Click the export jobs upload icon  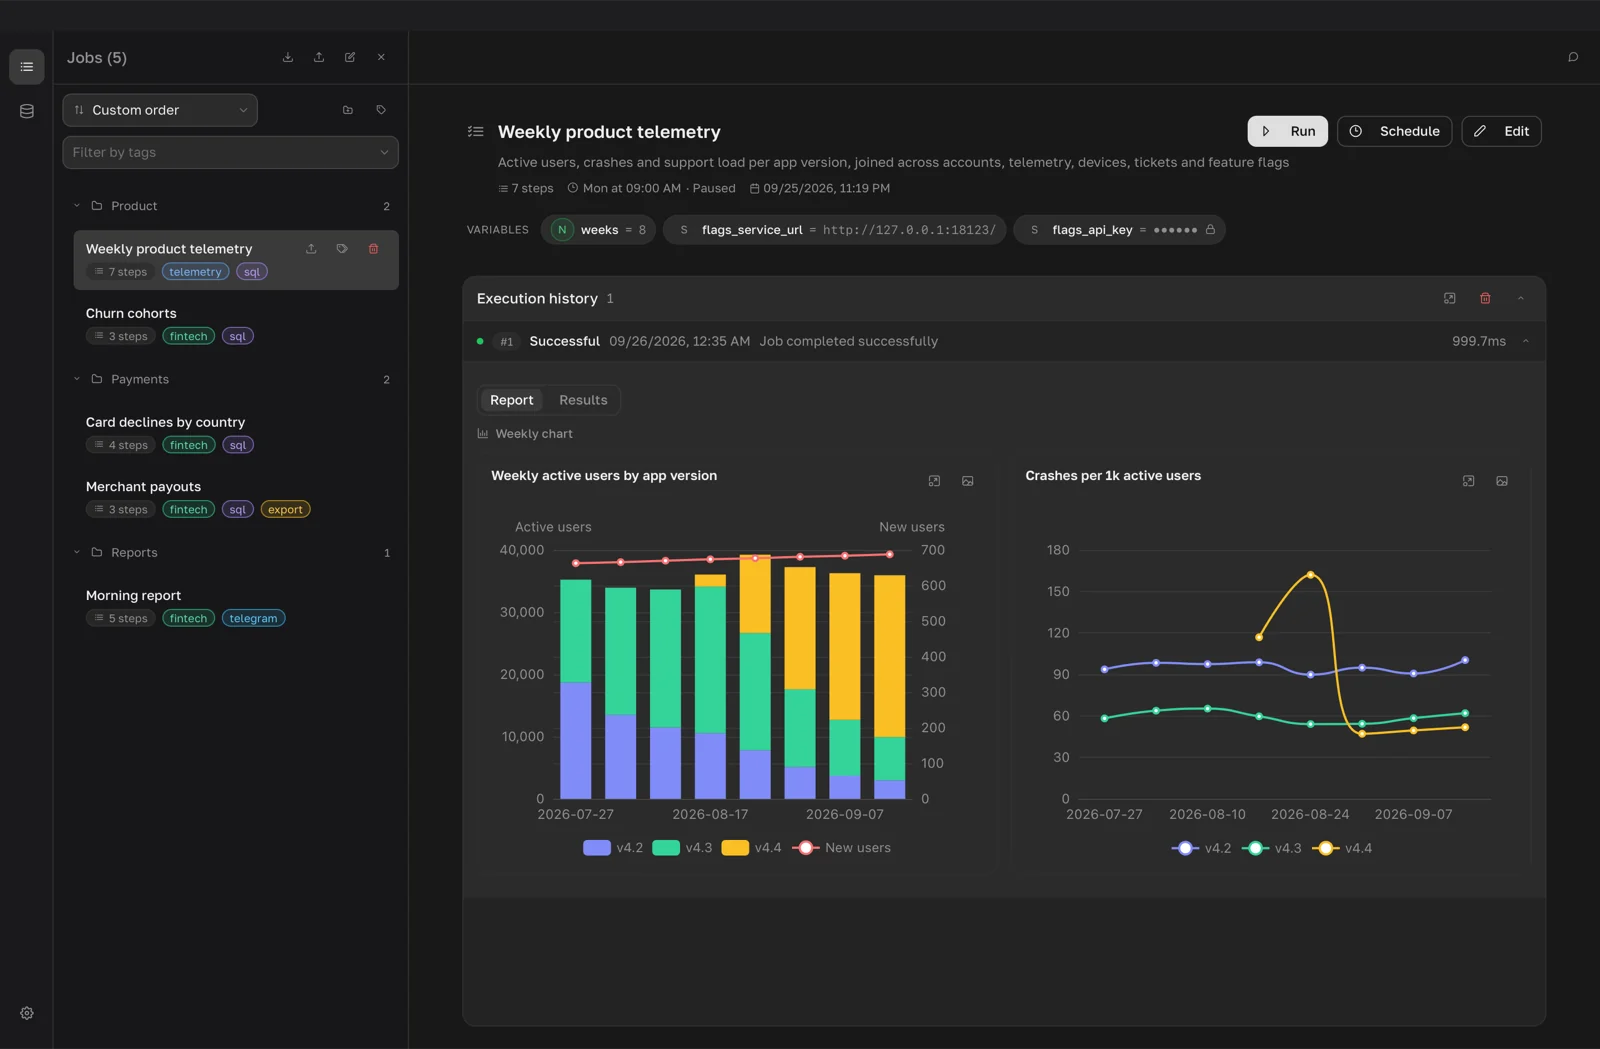(x=319, y=57)
